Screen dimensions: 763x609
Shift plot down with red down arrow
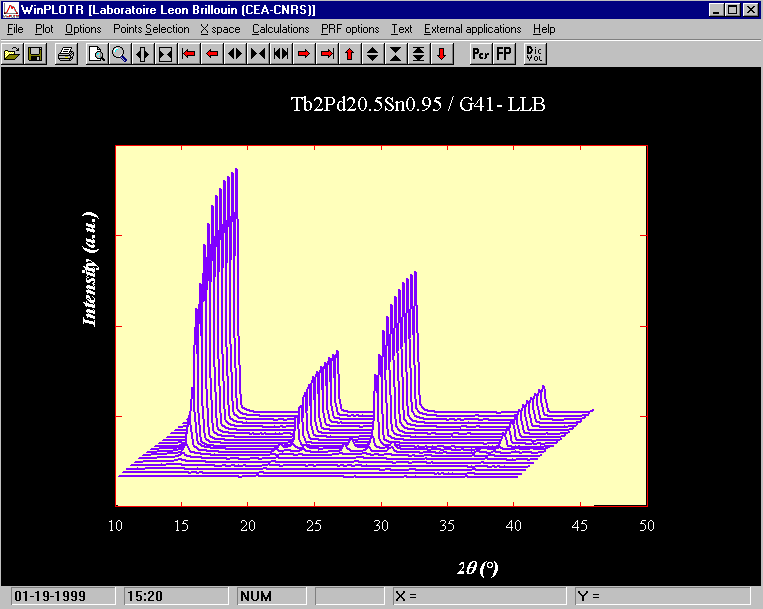pos(442,54)
